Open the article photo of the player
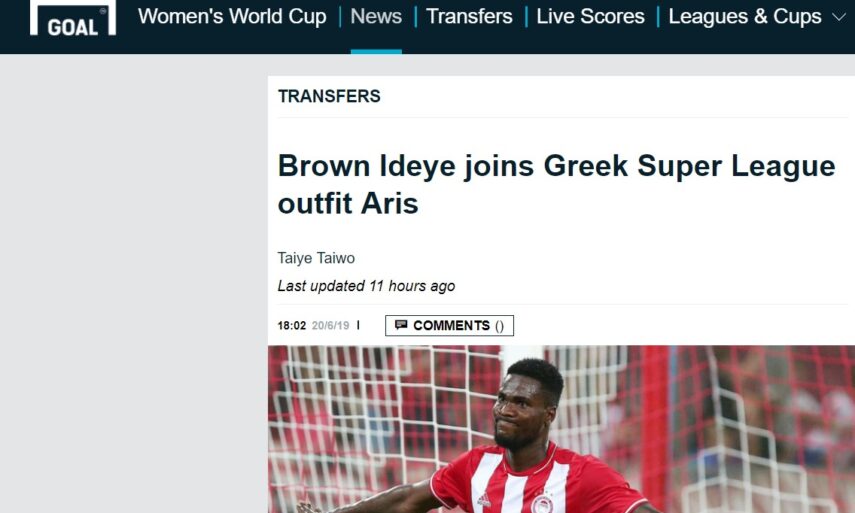 (x=561, y=429)
